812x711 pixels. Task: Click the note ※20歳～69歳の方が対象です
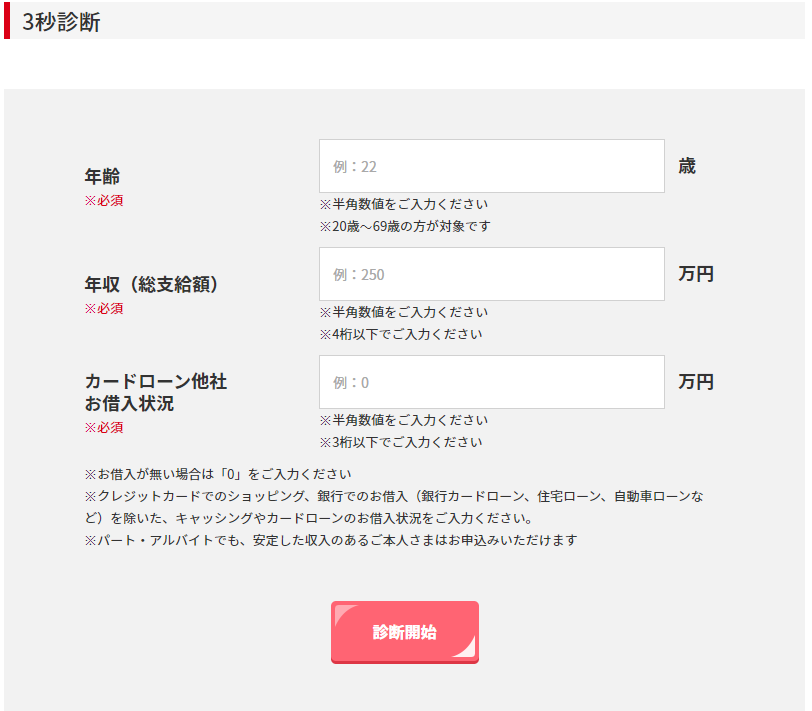404,226
